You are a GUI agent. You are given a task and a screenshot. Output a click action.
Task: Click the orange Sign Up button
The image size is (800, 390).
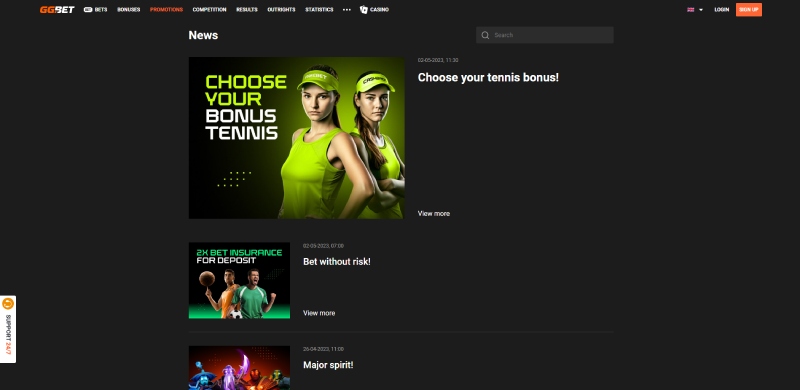point(748,10)
